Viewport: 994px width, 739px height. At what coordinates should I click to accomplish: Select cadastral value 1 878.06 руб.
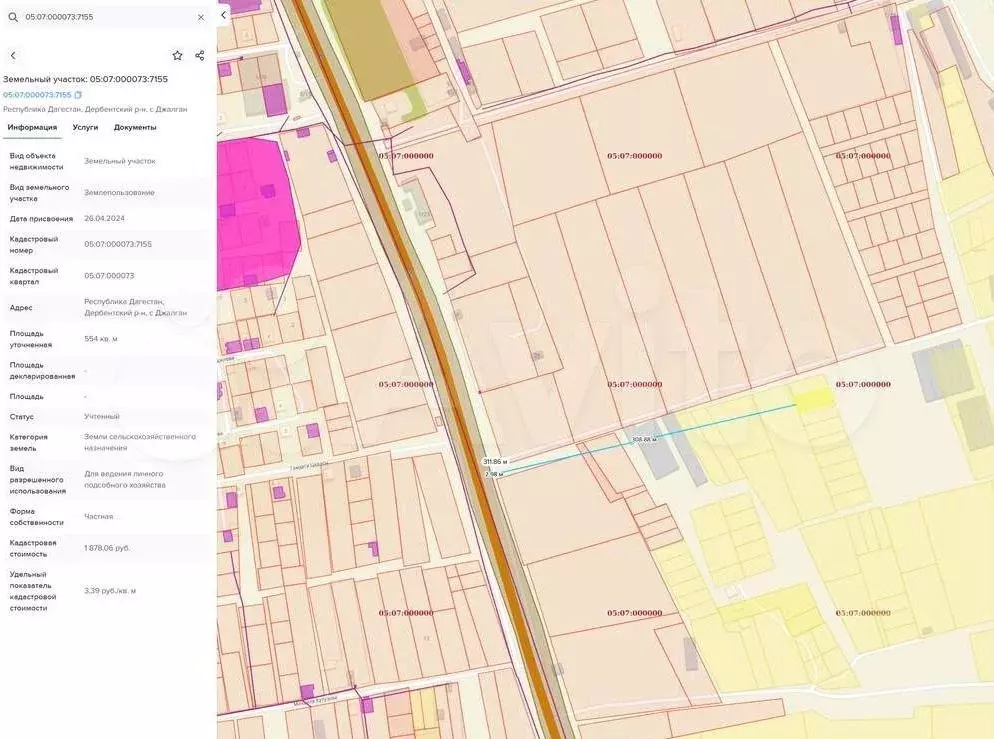click(106, 548)
